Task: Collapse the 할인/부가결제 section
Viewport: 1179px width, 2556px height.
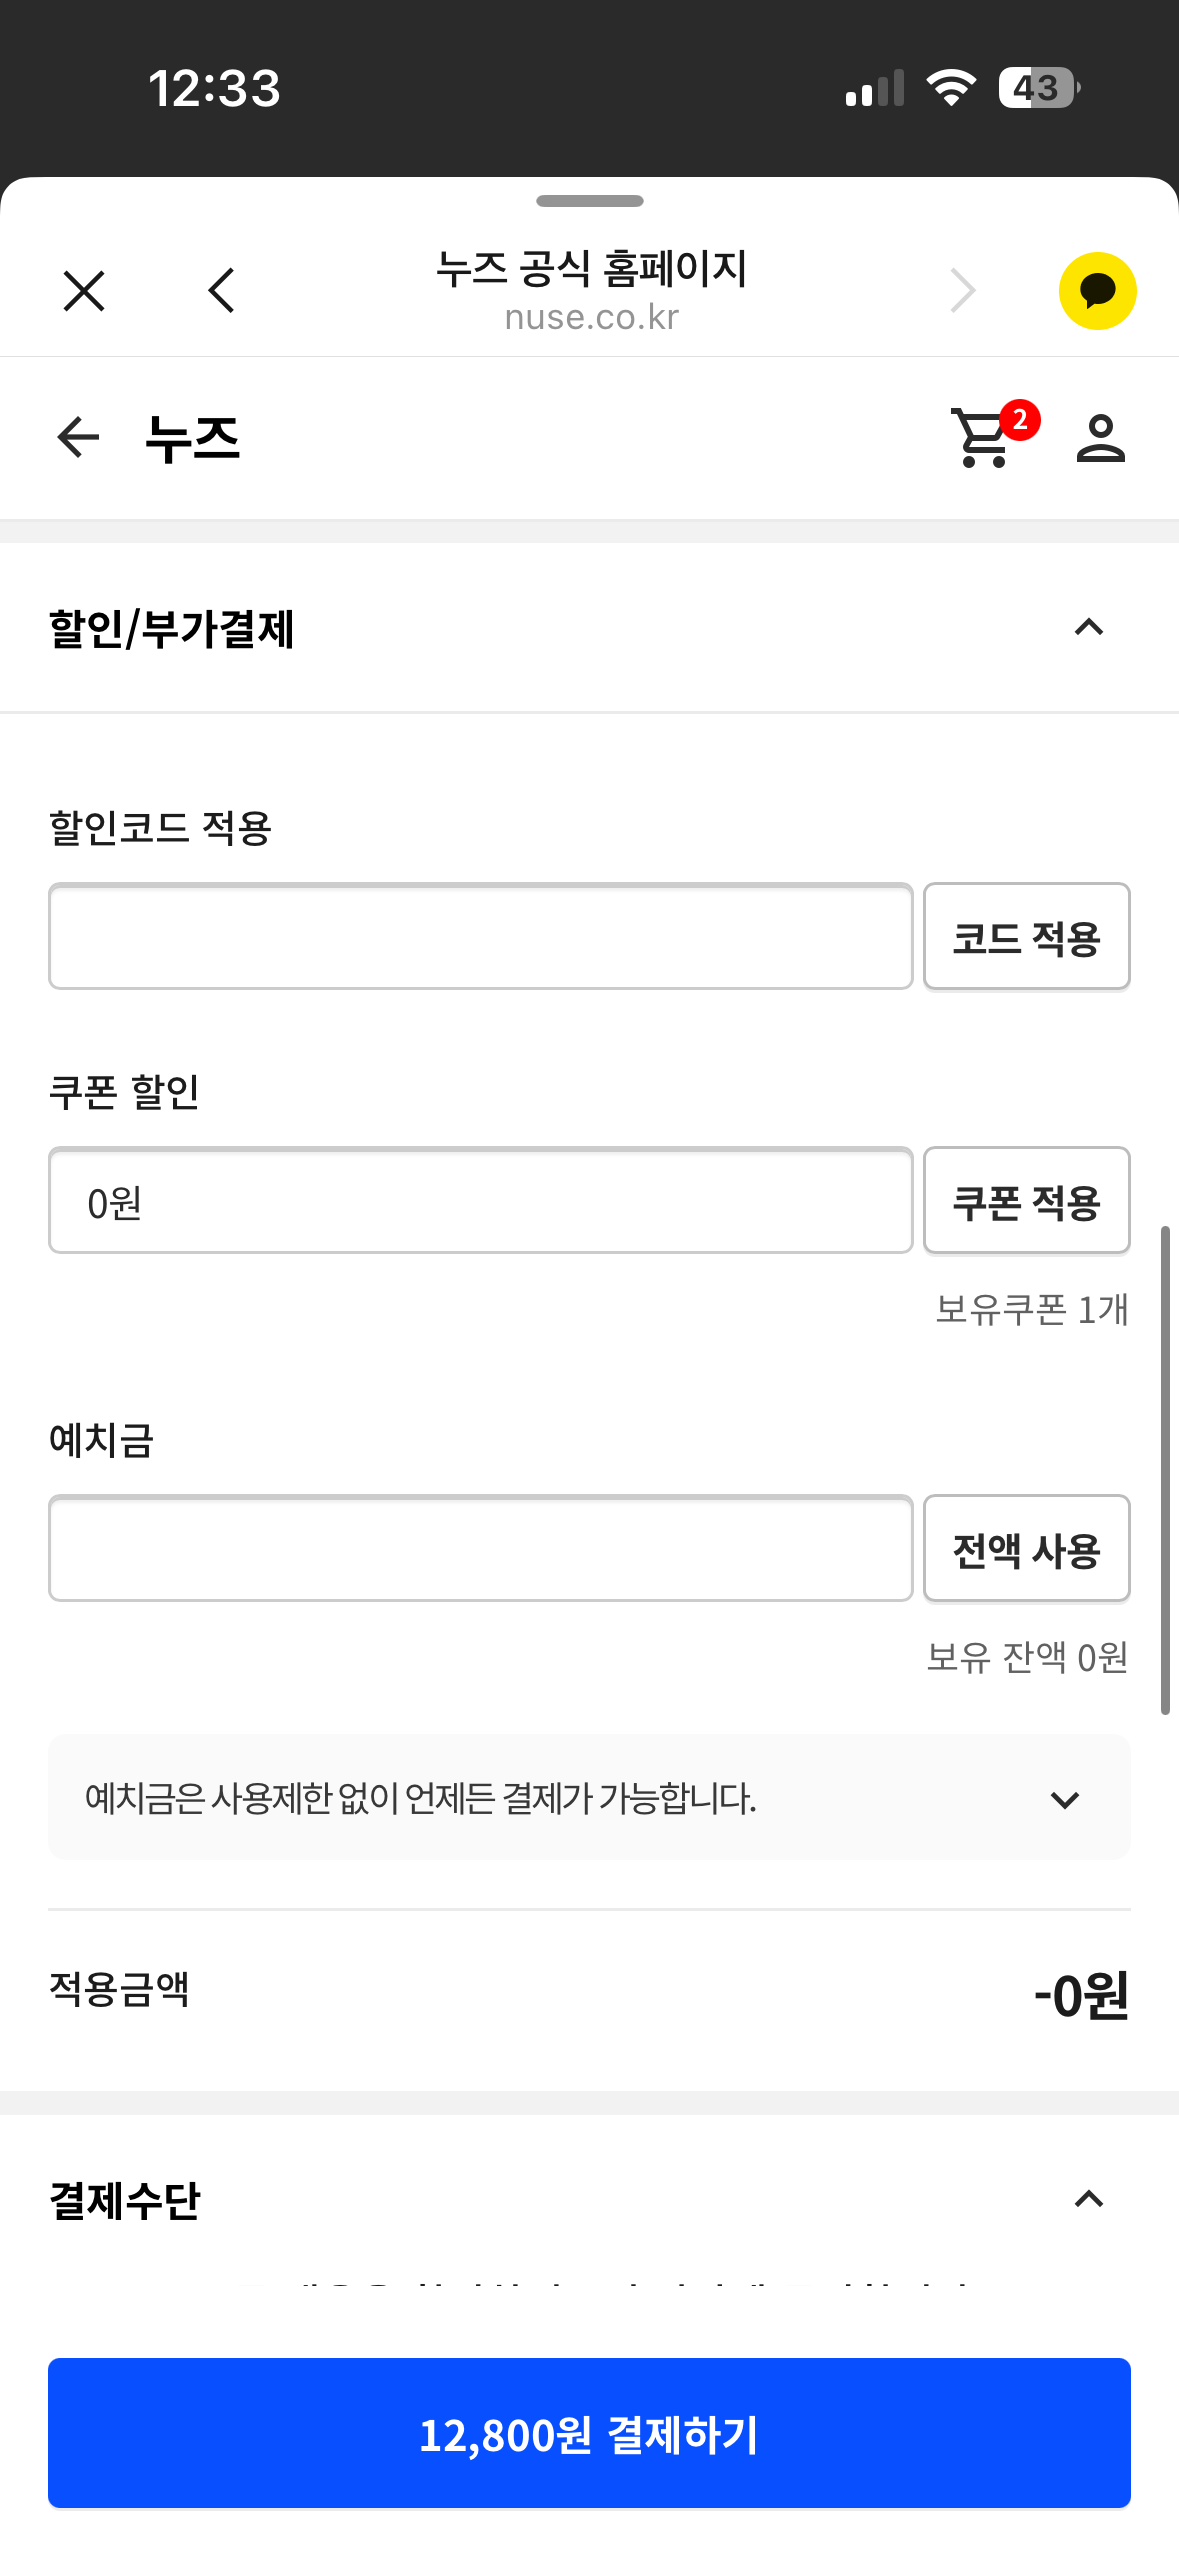Action: pyautogui.click(x=1088, y=628)
